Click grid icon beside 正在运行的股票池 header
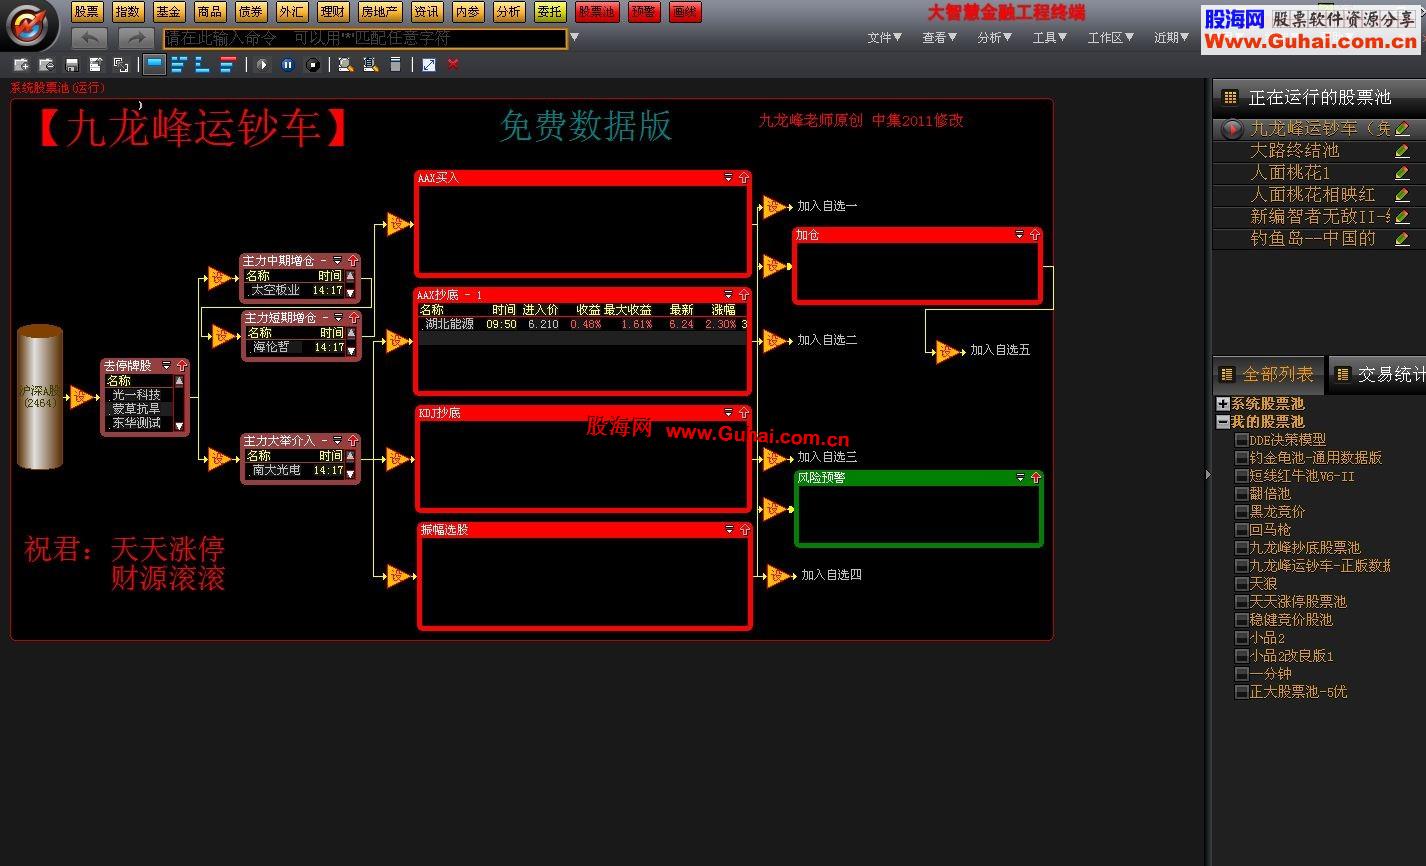The height and width of the screenshot is (866, 1426). tap(1230, 97)
